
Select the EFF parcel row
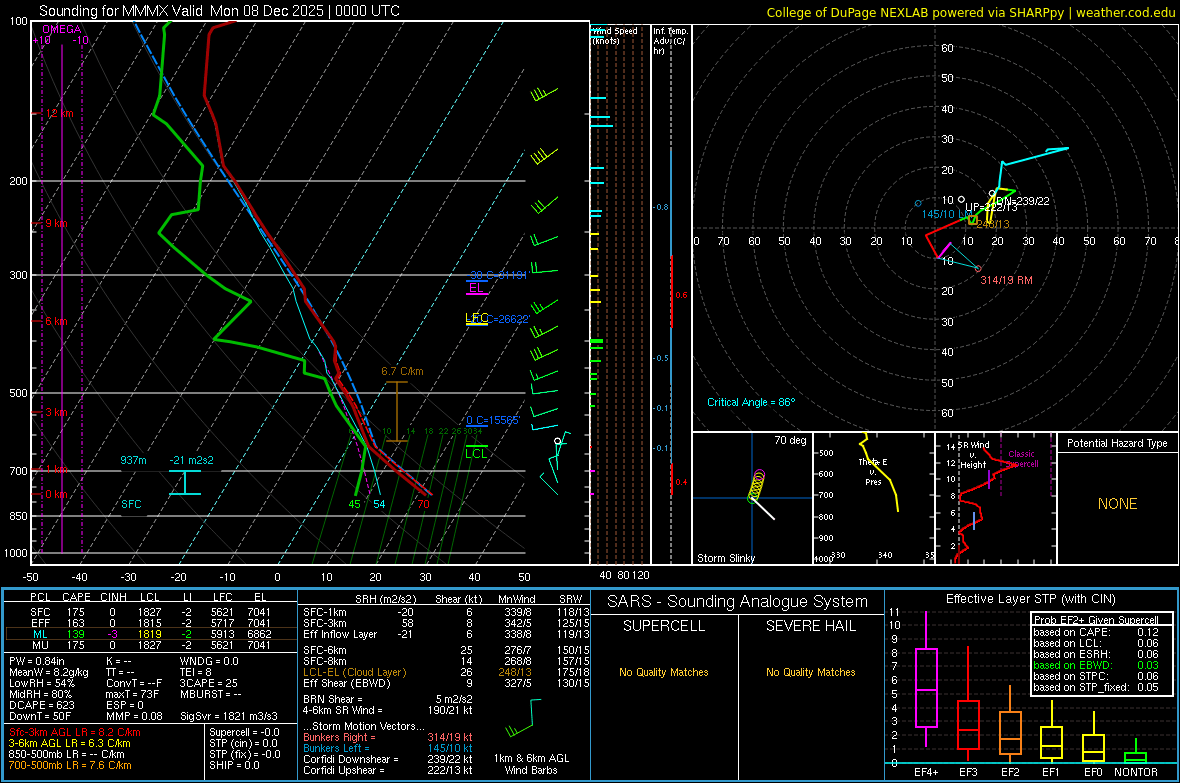151,623
